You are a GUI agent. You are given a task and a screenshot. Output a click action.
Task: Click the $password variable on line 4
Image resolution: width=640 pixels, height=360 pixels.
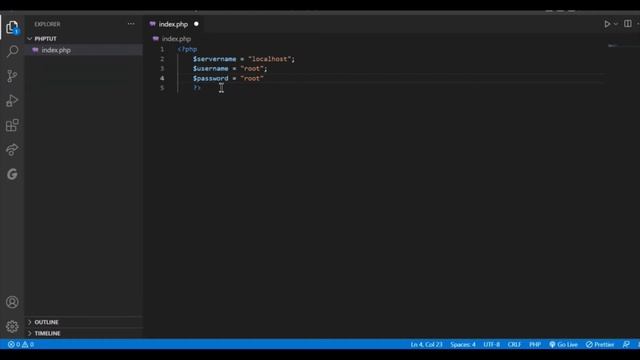point(210,78)
